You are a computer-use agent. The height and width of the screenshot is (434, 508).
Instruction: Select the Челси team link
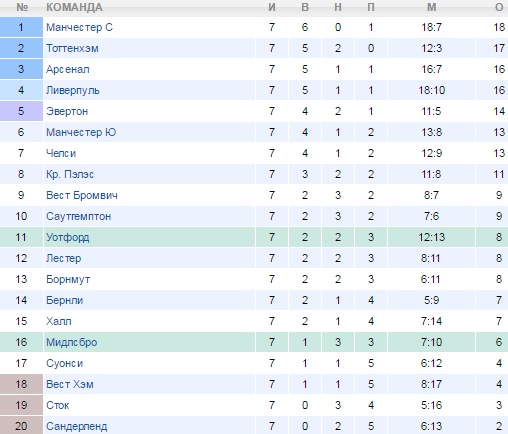[61, 153]
